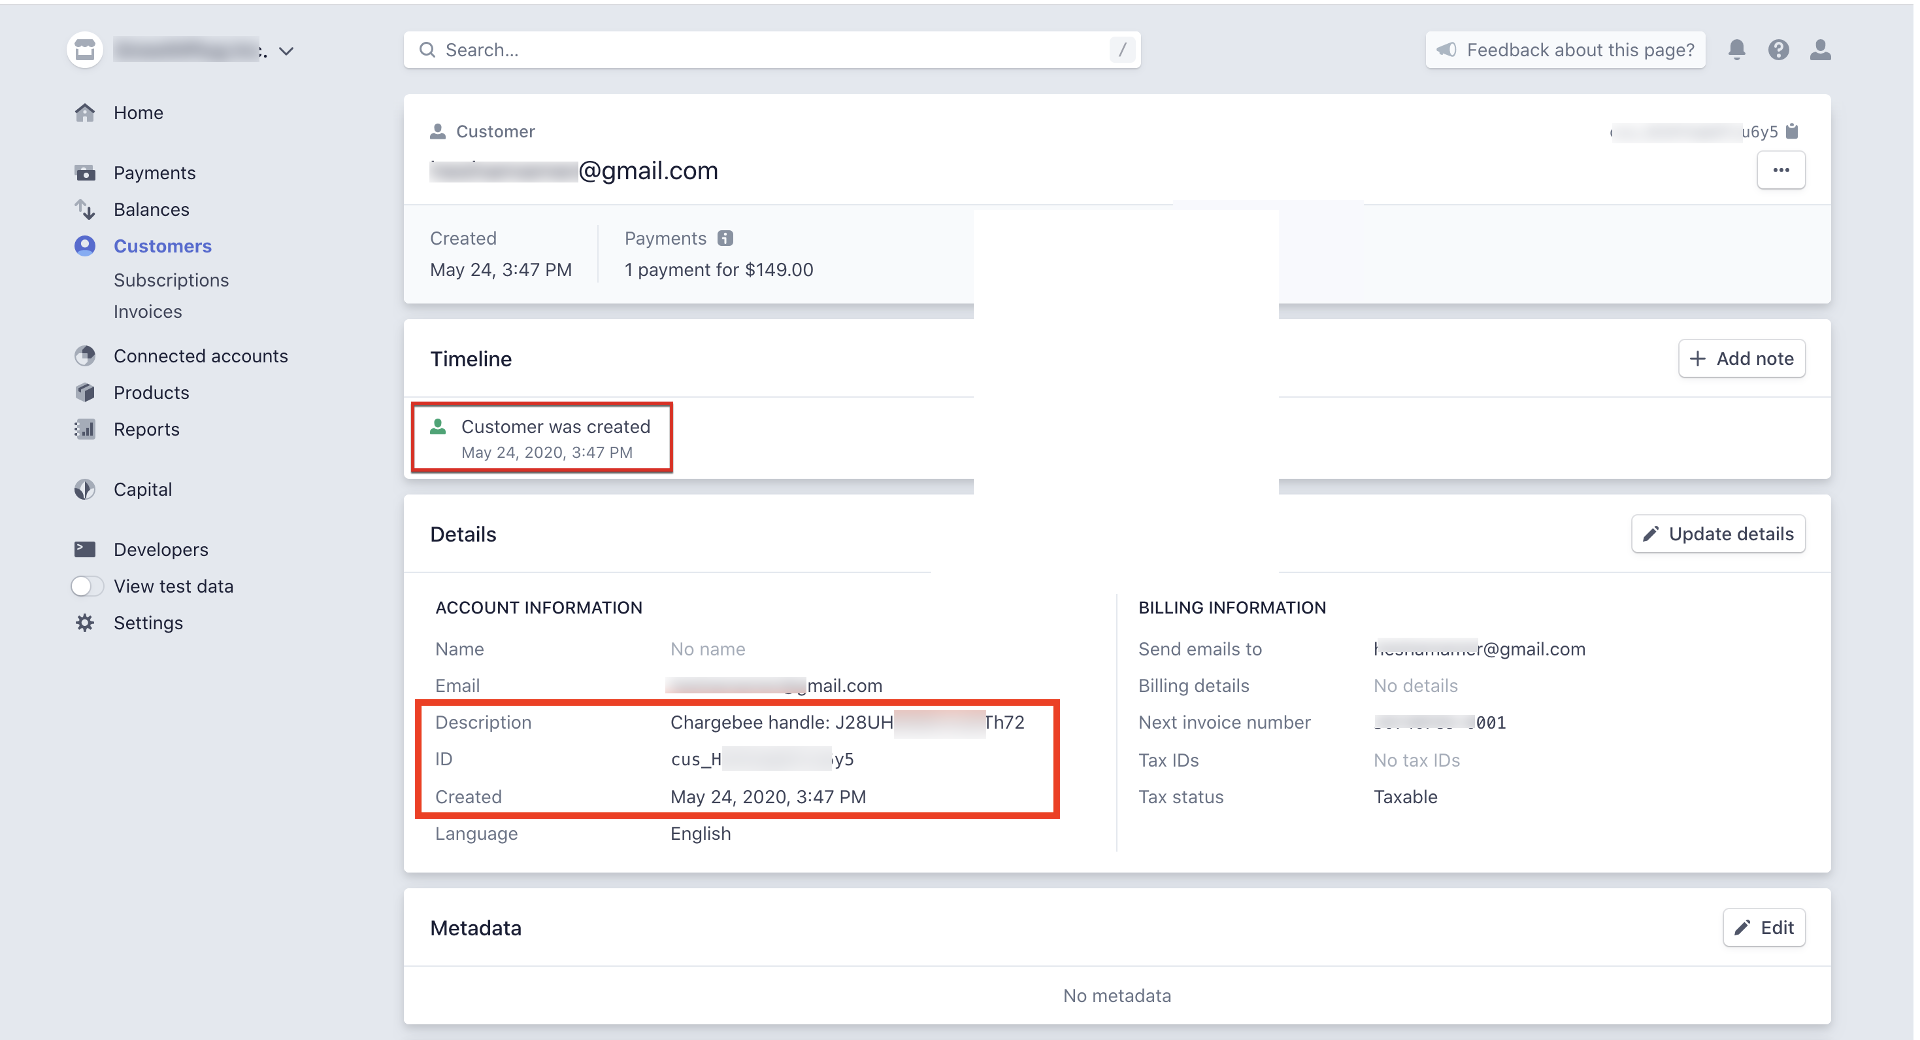Go to Connected accounts

point(200,356)
